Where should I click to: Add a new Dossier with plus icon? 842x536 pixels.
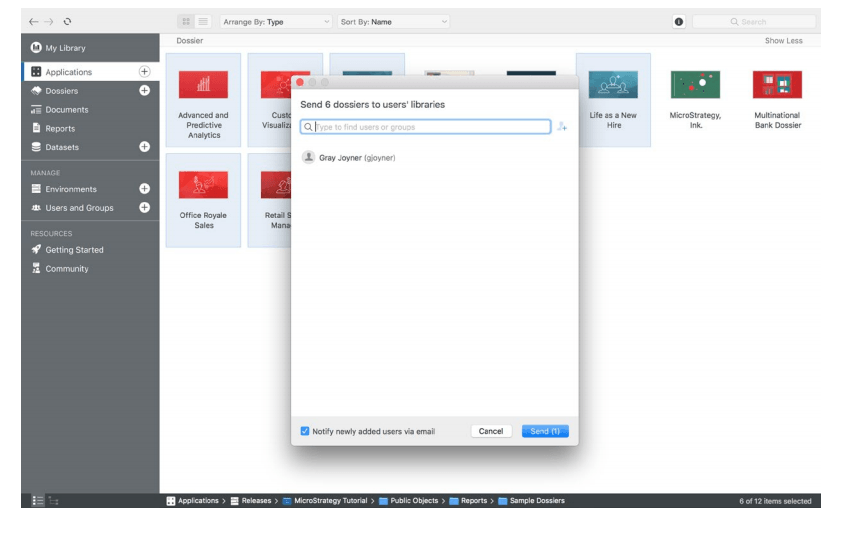(144, 91)
